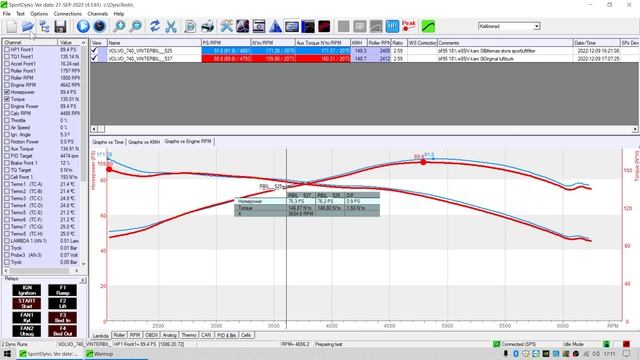Click the printer icon

(x=207, y=27)
